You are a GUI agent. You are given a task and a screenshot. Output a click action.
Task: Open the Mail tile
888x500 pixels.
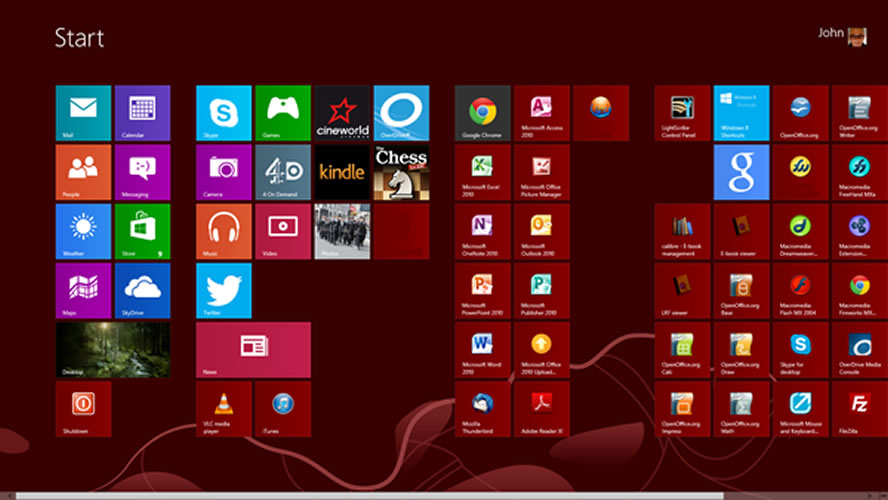coord(83,113)
